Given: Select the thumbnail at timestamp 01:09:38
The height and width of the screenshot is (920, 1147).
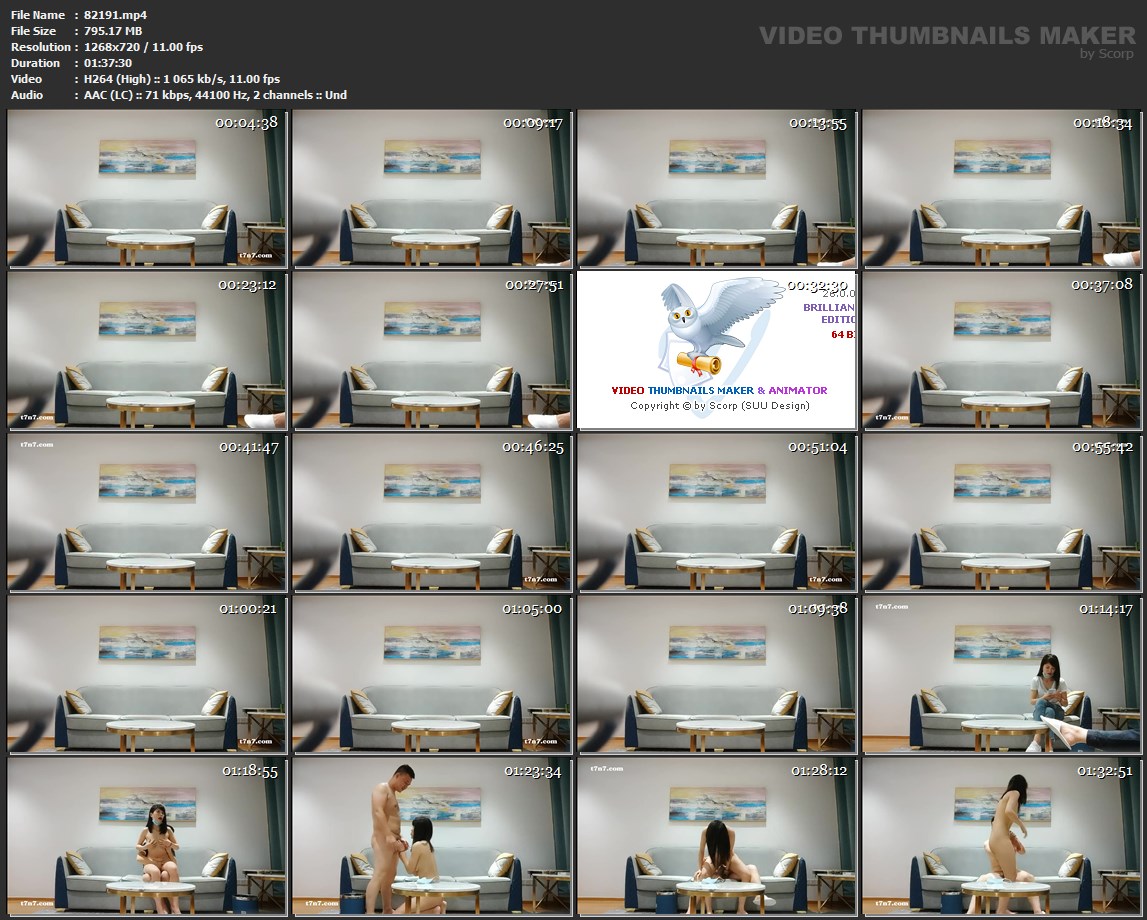Looking at the screenshot, I should pyautogui.click(x=717, y=674).
